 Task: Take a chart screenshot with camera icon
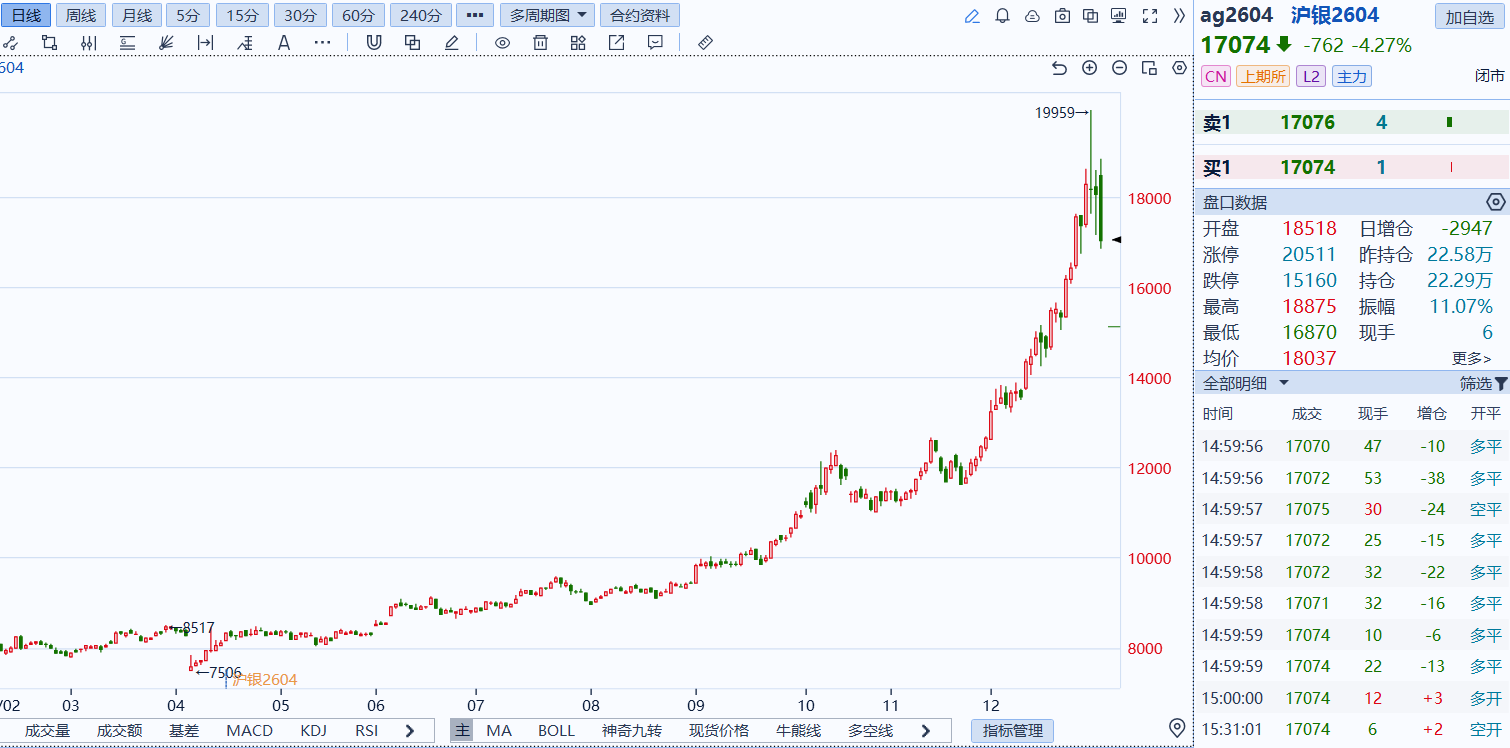coord(1062,16)
